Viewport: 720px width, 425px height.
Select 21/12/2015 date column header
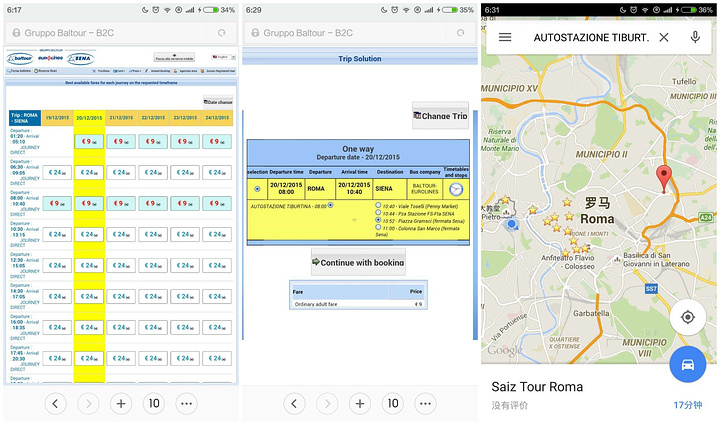(121, 118)
